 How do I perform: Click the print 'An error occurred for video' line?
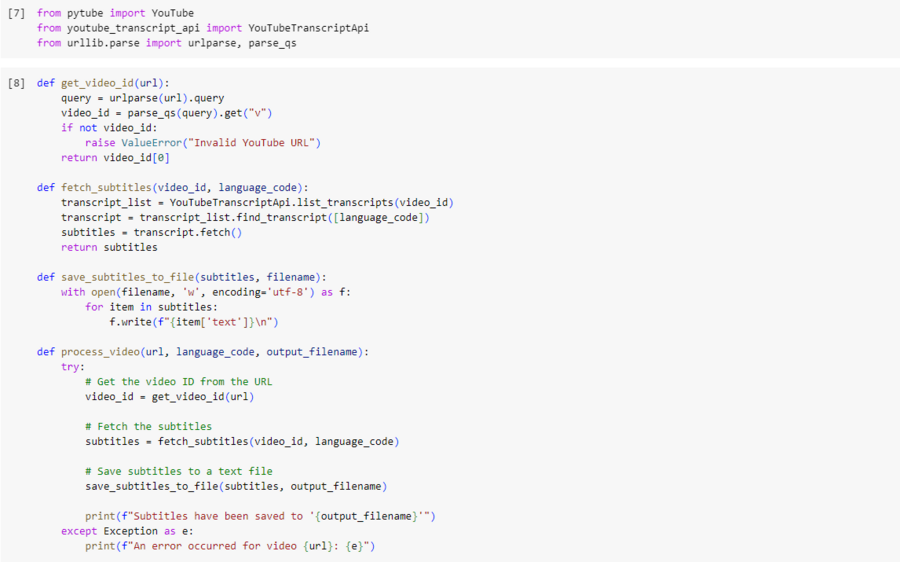[x=230, y=546]
